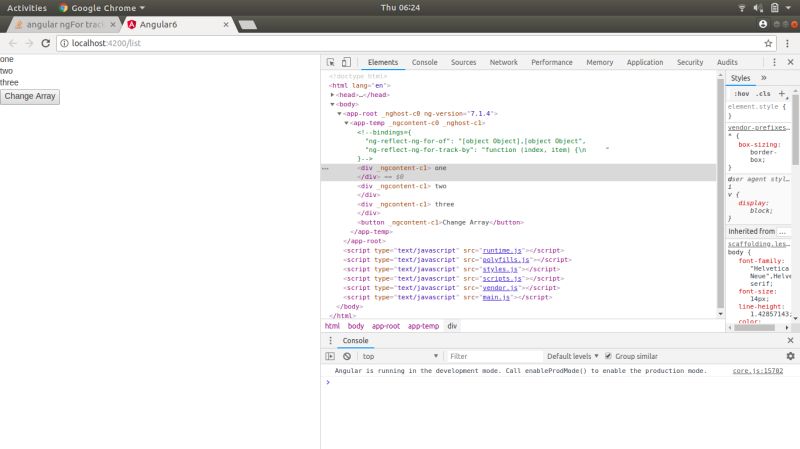This screenshot has width=800, height=449.
Task: Open the Performance tab
Action: click(552, 62)
